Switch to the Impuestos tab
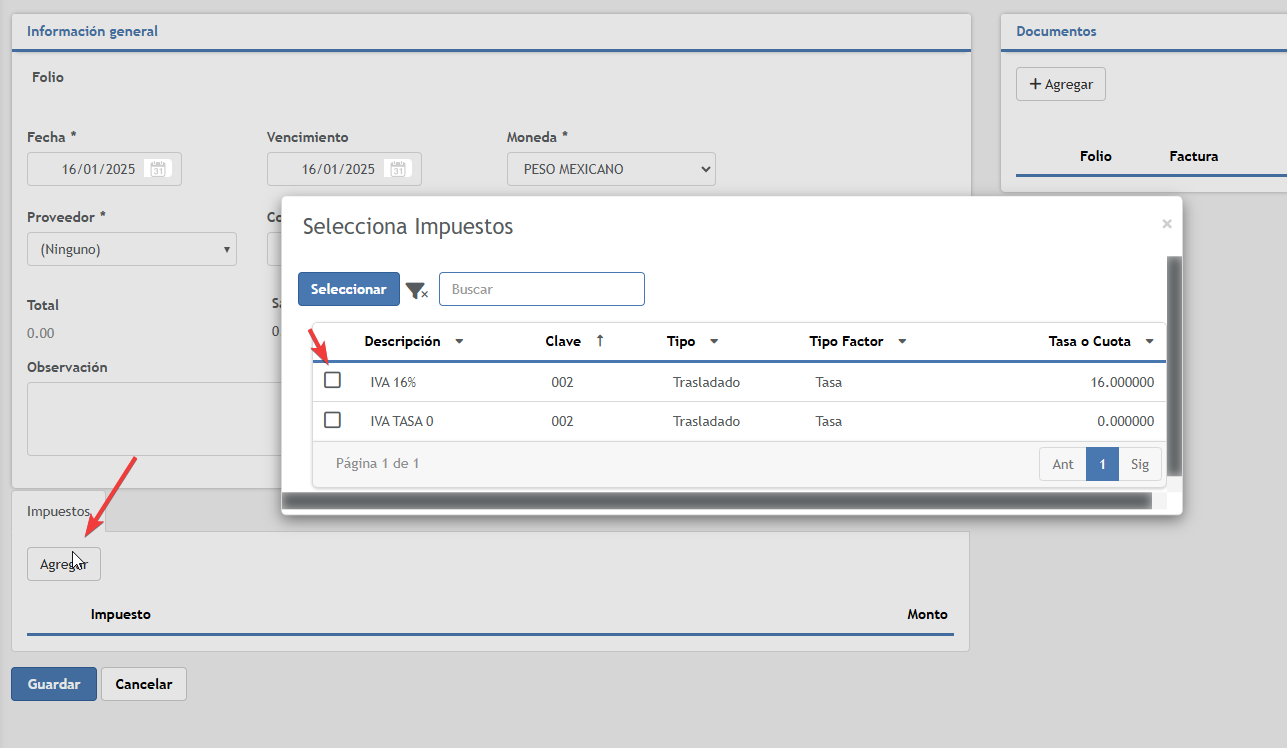This screenshot has height=748, width=1287. [x=59, y=511]
